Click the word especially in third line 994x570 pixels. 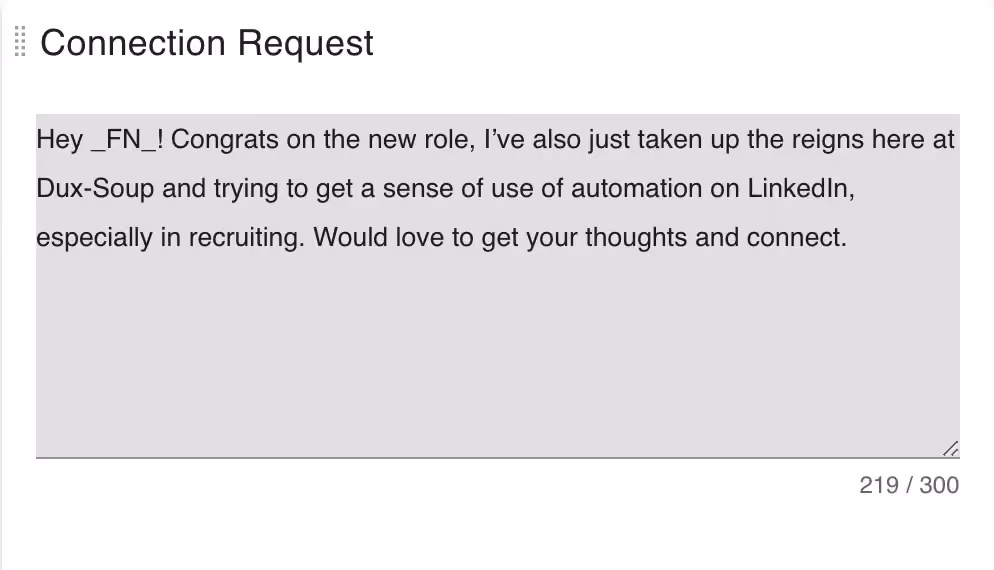point(94,238)
